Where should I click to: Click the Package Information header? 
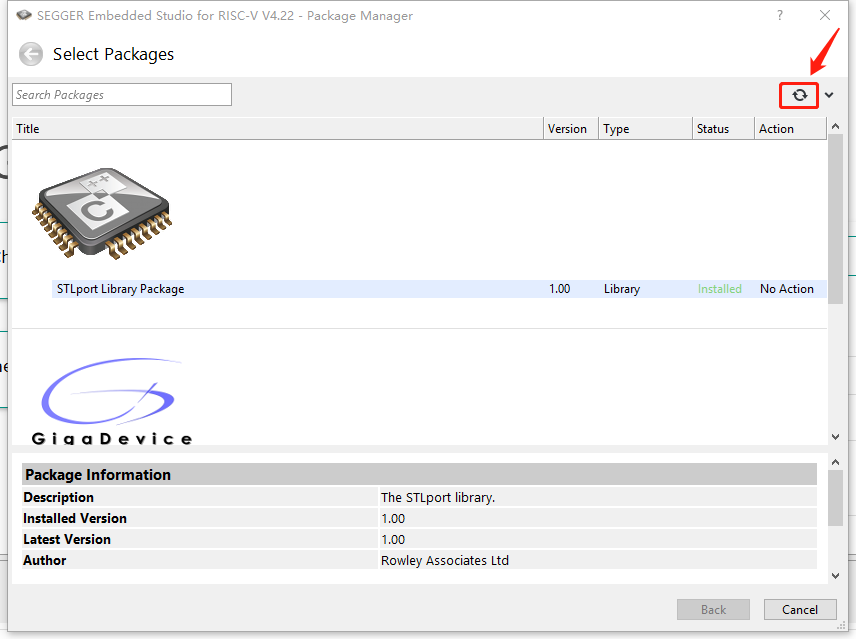click(419, 474)
